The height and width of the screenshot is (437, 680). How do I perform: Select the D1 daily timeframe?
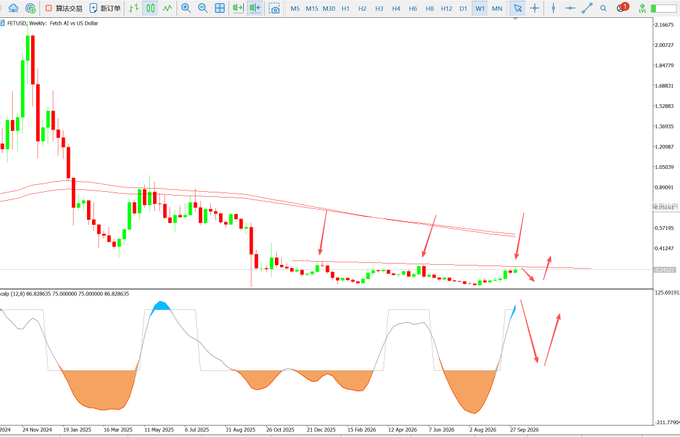463,8
